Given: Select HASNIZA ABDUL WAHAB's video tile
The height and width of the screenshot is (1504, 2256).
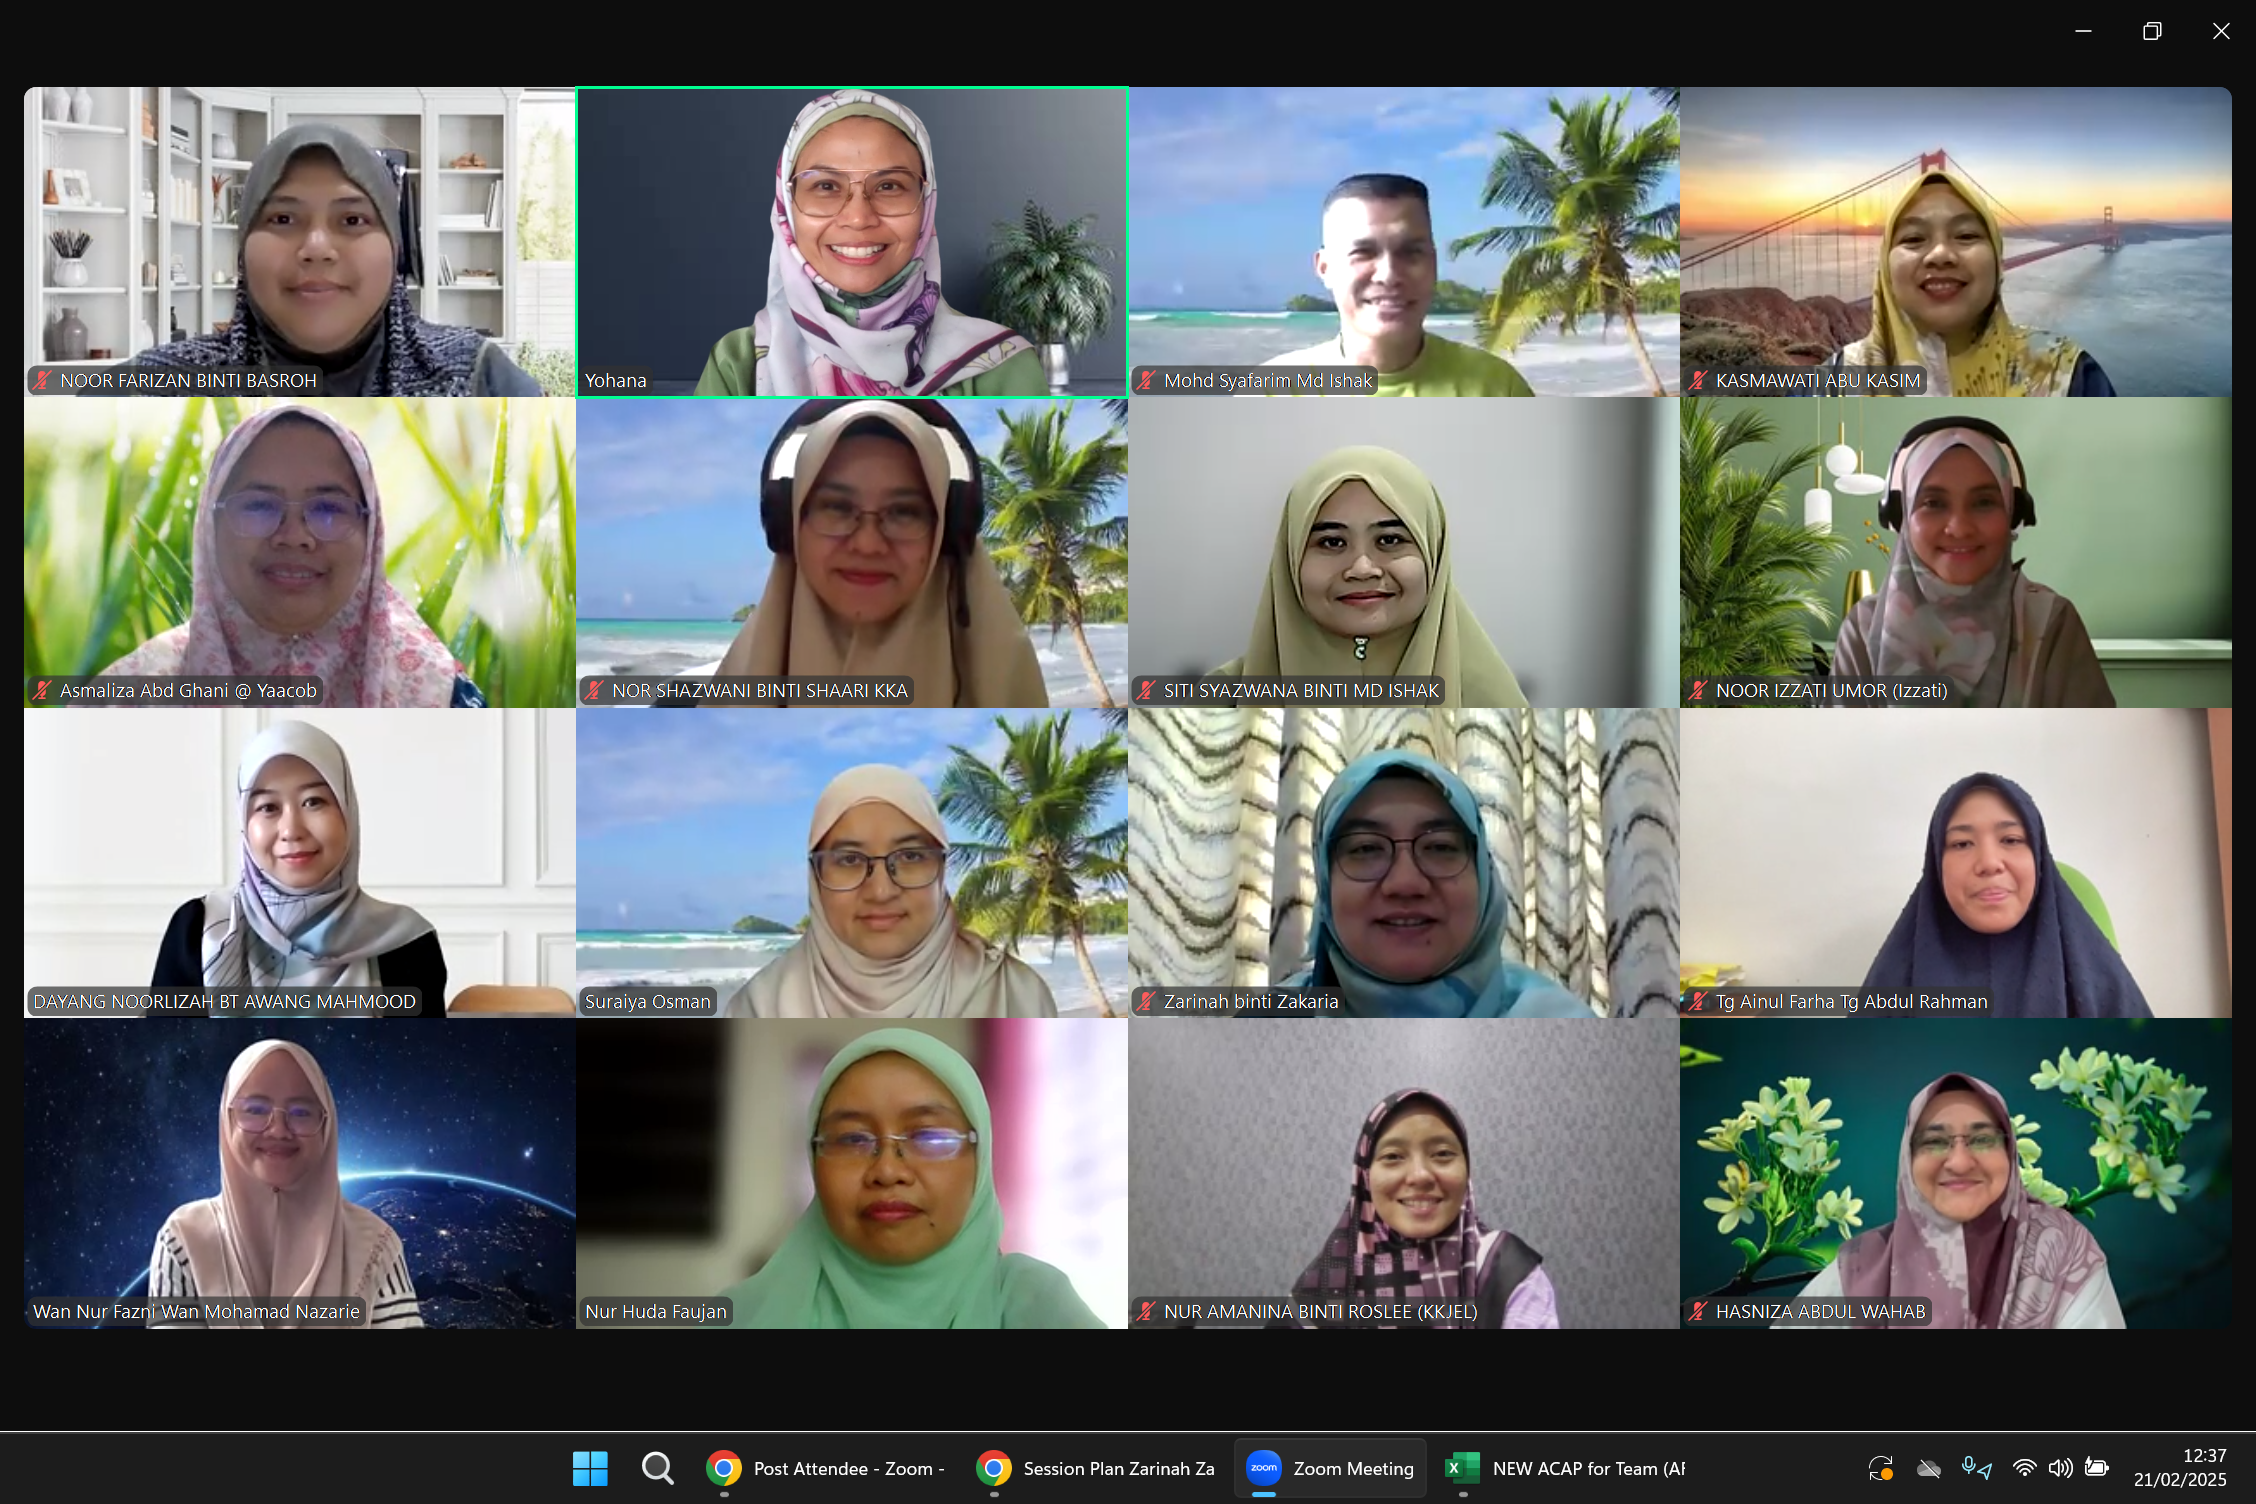Looking at the screenshot, I should 1956,1174.
